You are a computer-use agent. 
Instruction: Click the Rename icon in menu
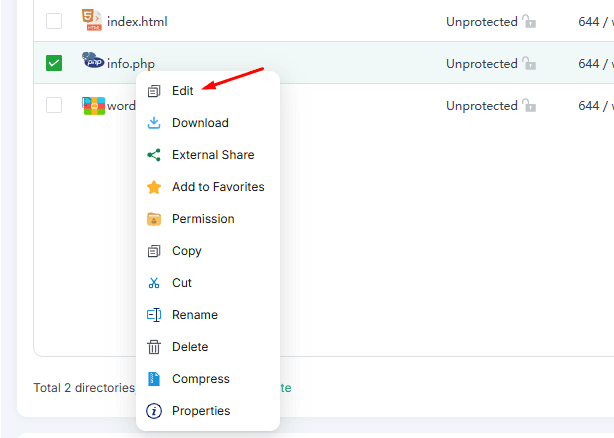click(x=154, y=315)
